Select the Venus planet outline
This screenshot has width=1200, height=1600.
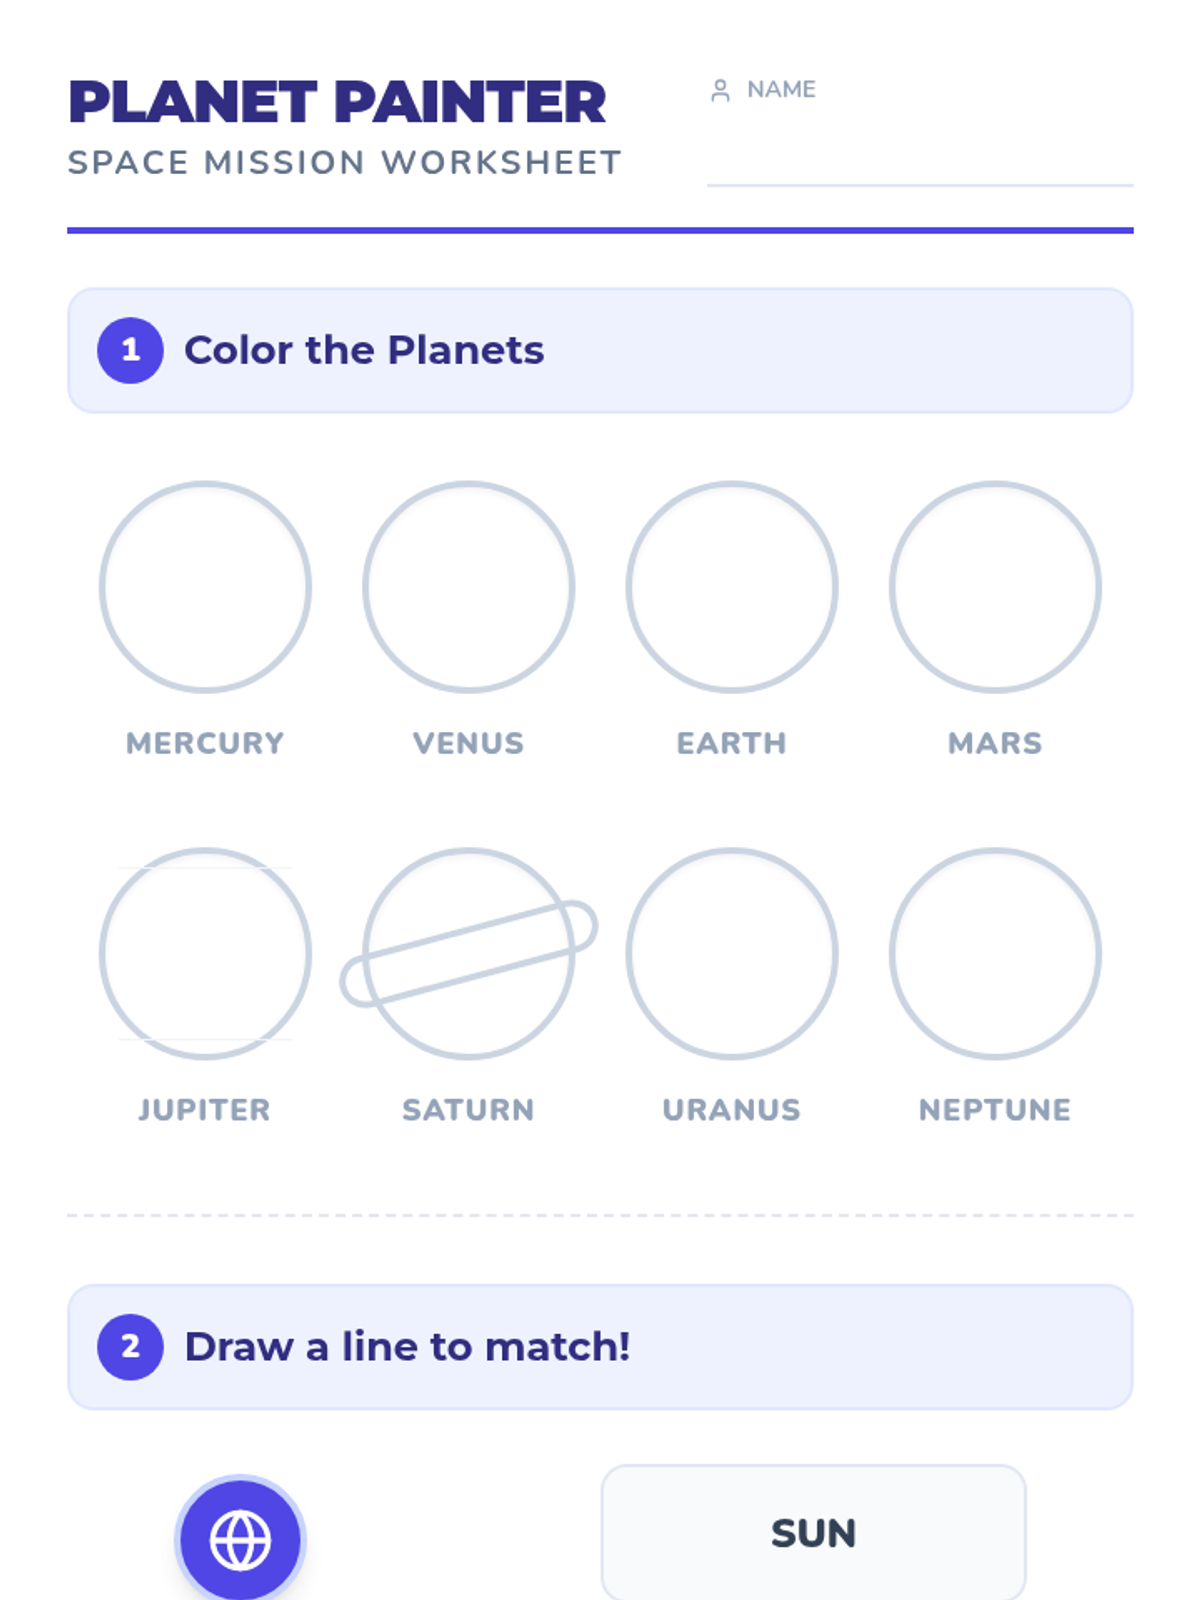point(468,587)
